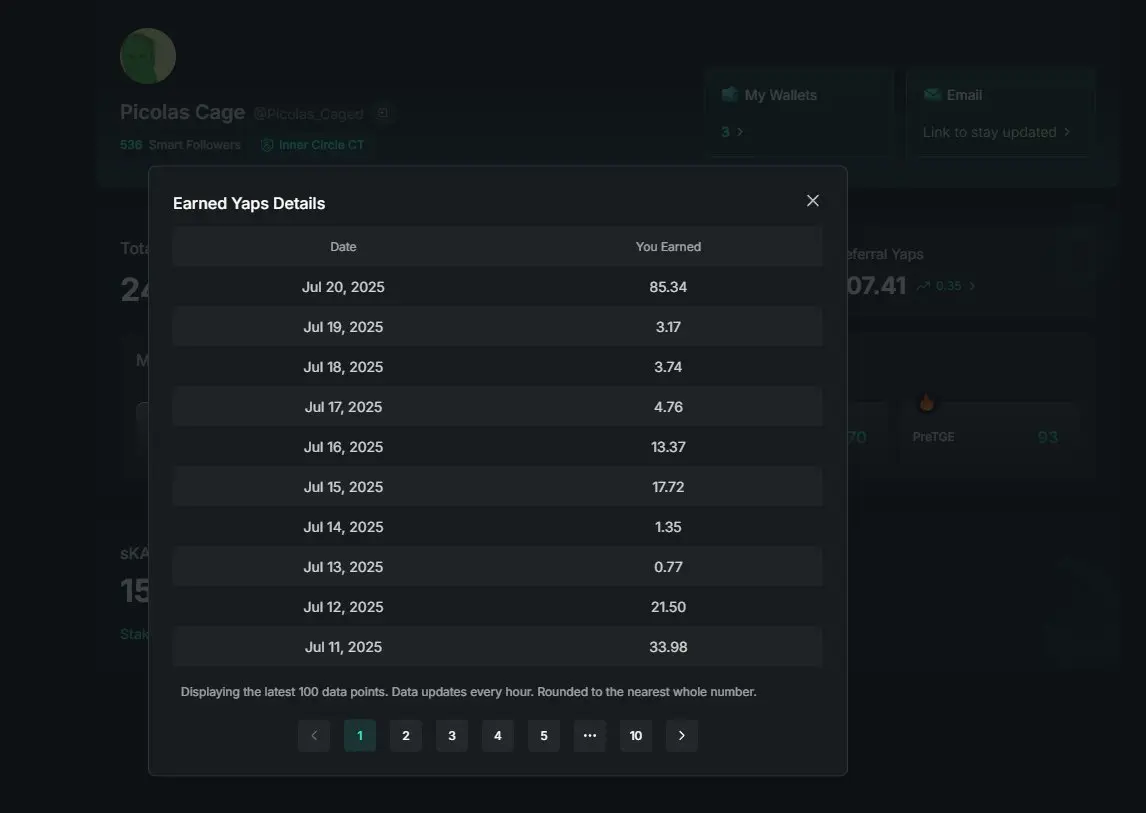Select the Jul 17, 2025 date cell
Image resolution: width=1146 pixels, height=813 pixels.
pos(343,407)
